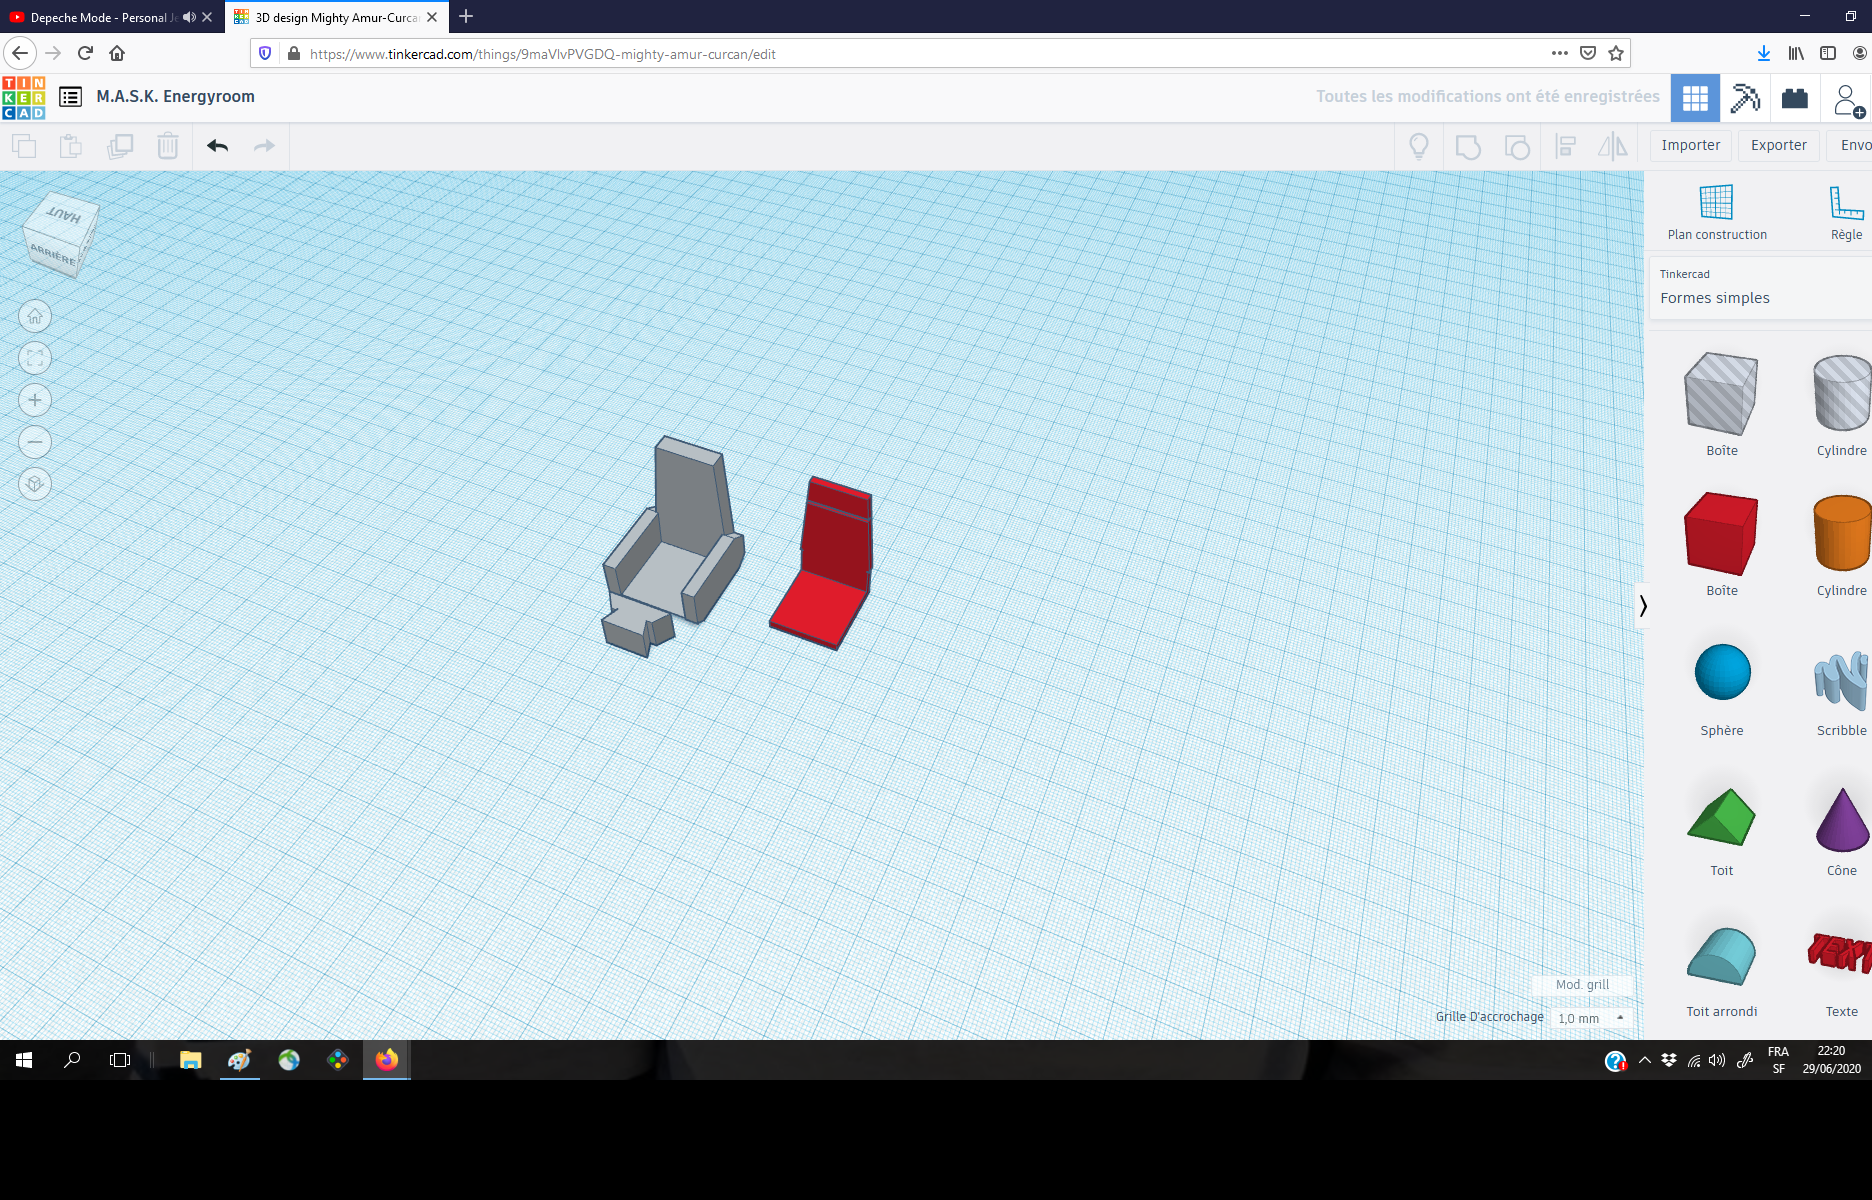
Task: Click the Paste toolbar icon
Action: 71,146
